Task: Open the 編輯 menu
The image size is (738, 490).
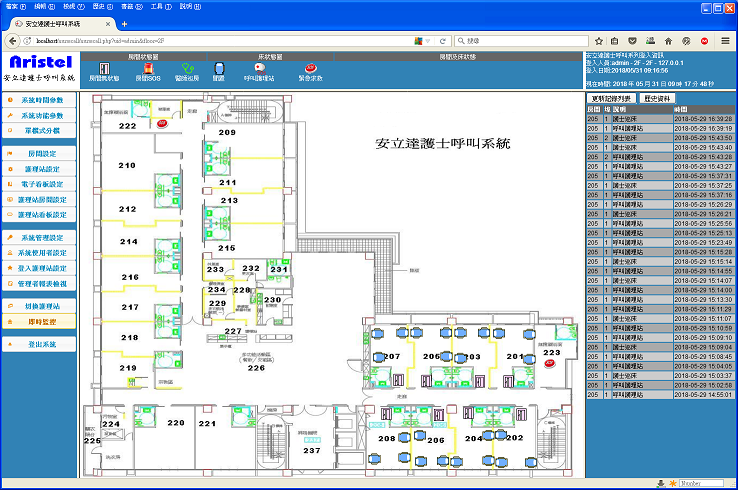Action: [x=44, y=7]
